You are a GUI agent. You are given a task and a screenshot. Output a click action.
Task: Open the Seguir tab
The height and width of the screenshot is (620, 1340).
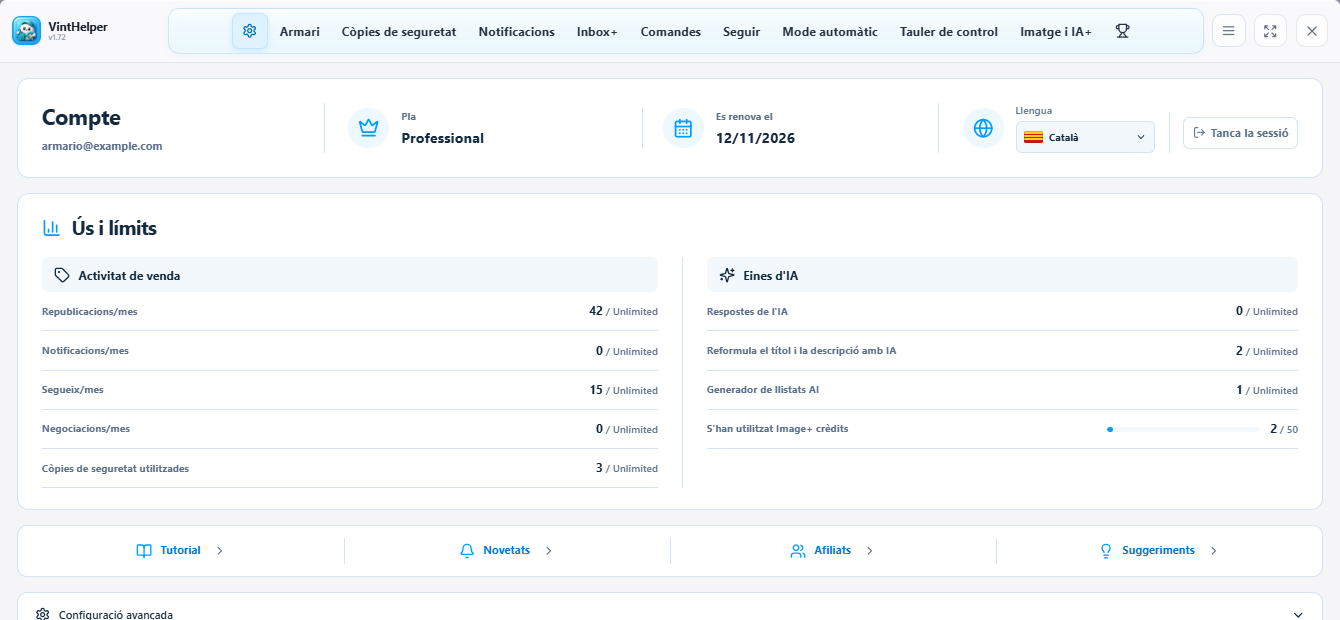tap(742, 32)
